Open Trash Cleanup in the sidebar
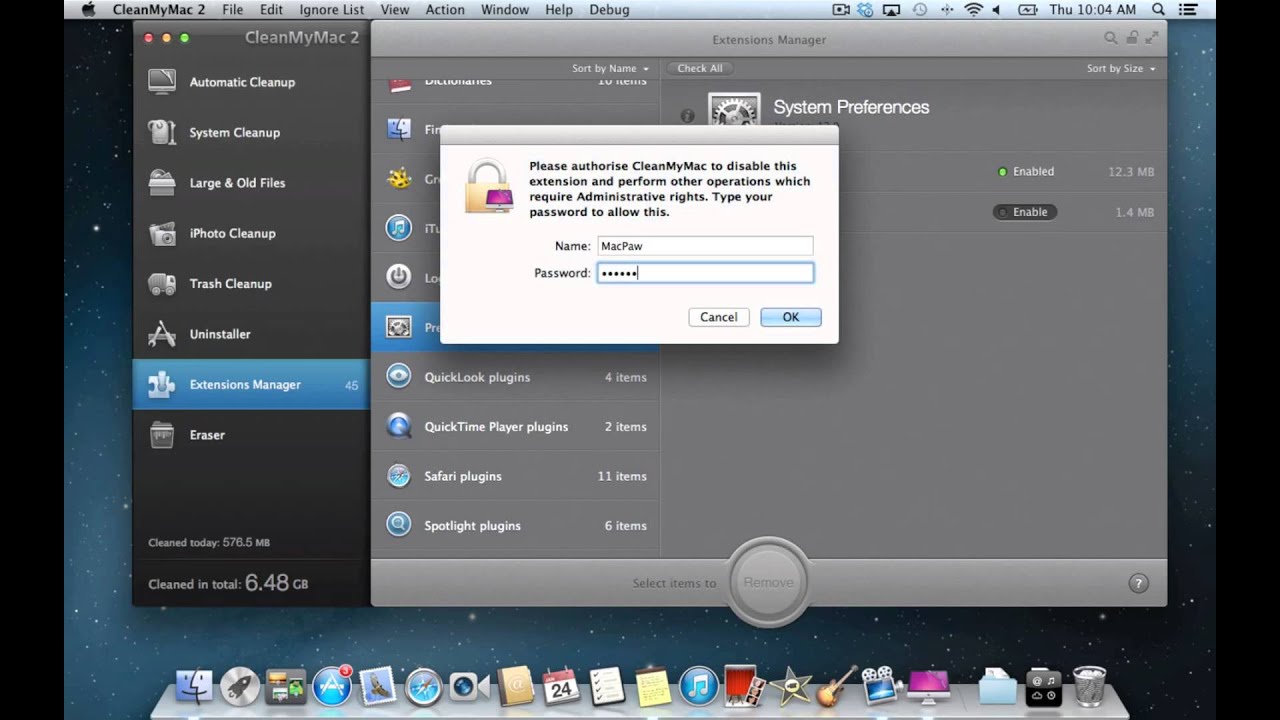1280x720 pixels. [251, 283]
